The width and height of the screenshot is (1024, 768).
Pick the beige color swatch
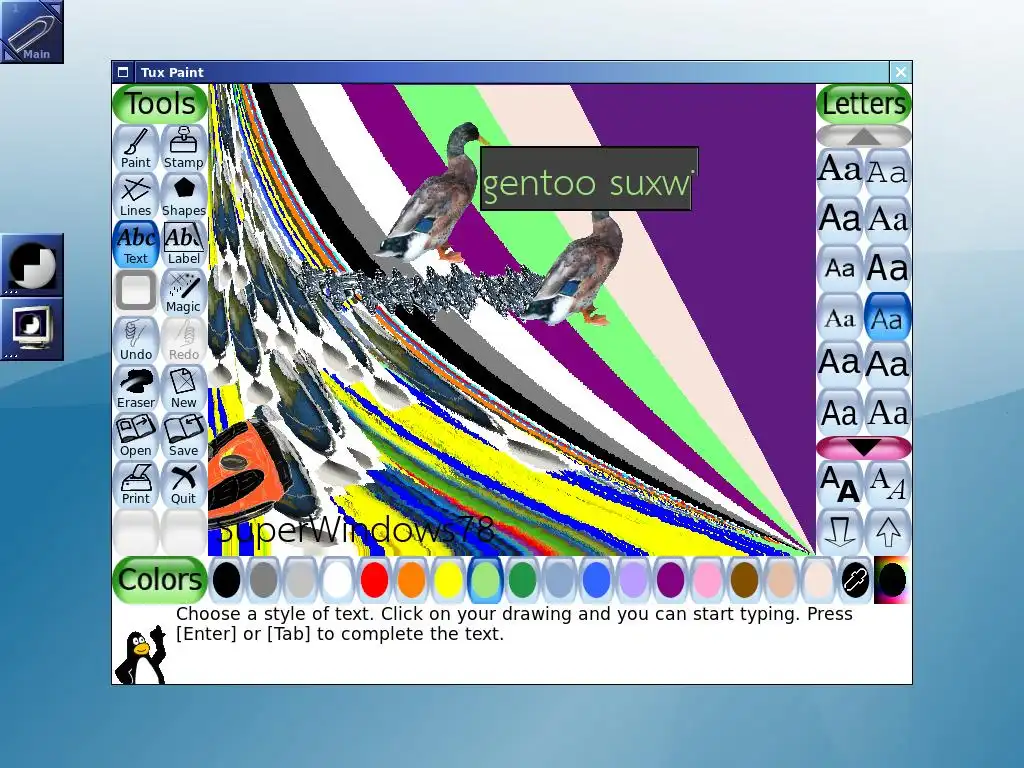pyautogui.click(x=818, y=580)
